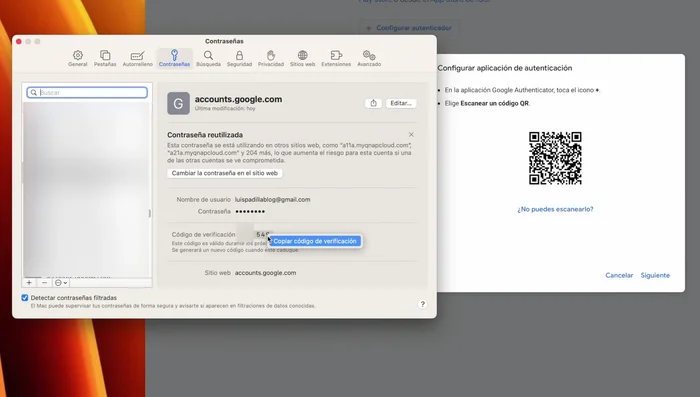Click the QR code image

pos(555,158)
